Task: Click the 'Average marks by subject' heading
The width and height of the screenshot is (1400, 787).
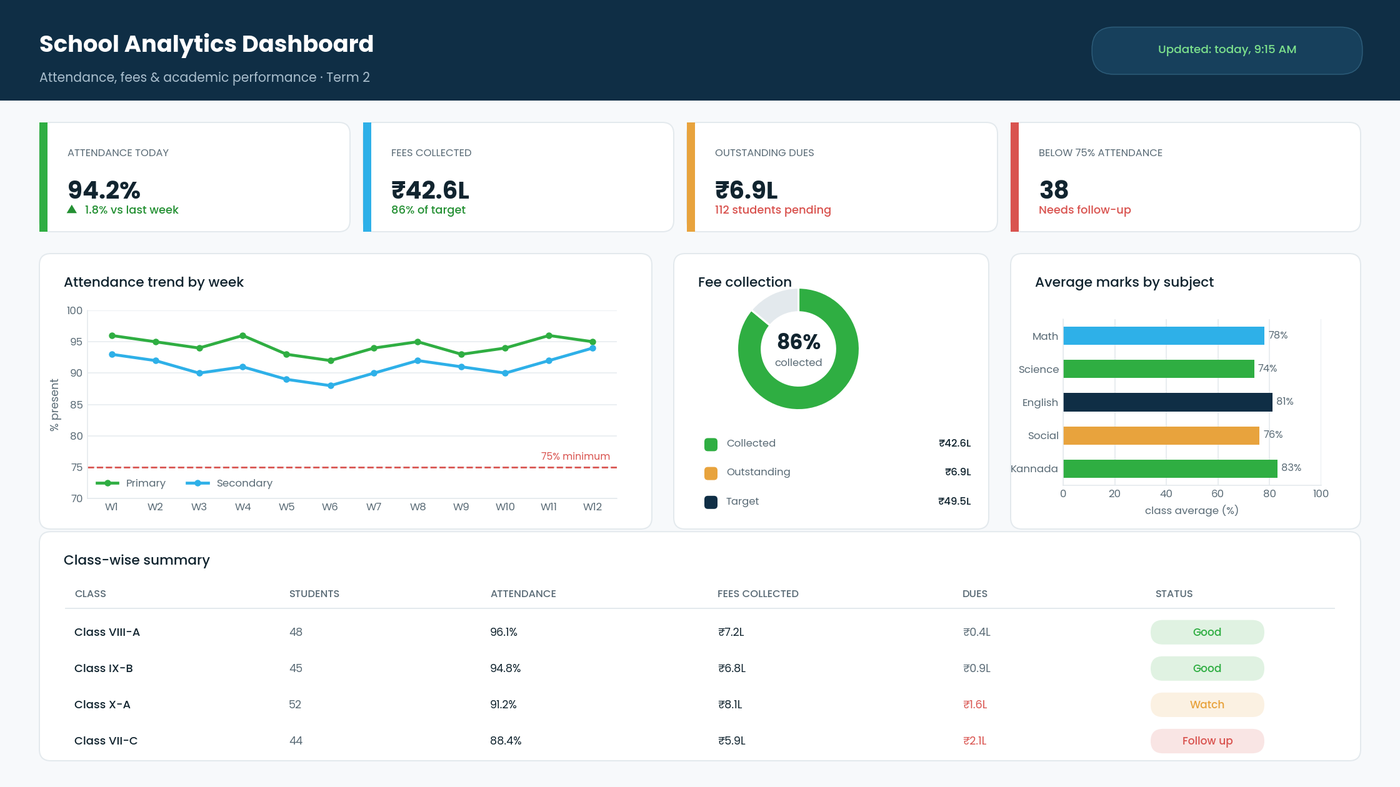Action: pos(1124,282)
